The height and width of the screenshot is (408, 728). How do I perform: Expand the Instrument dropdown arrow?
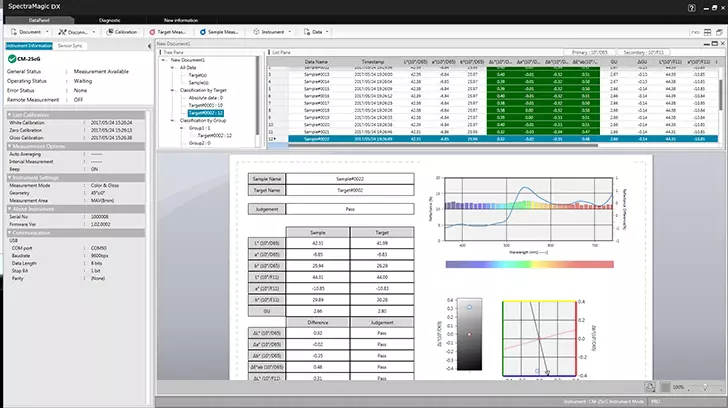point(290,32)
